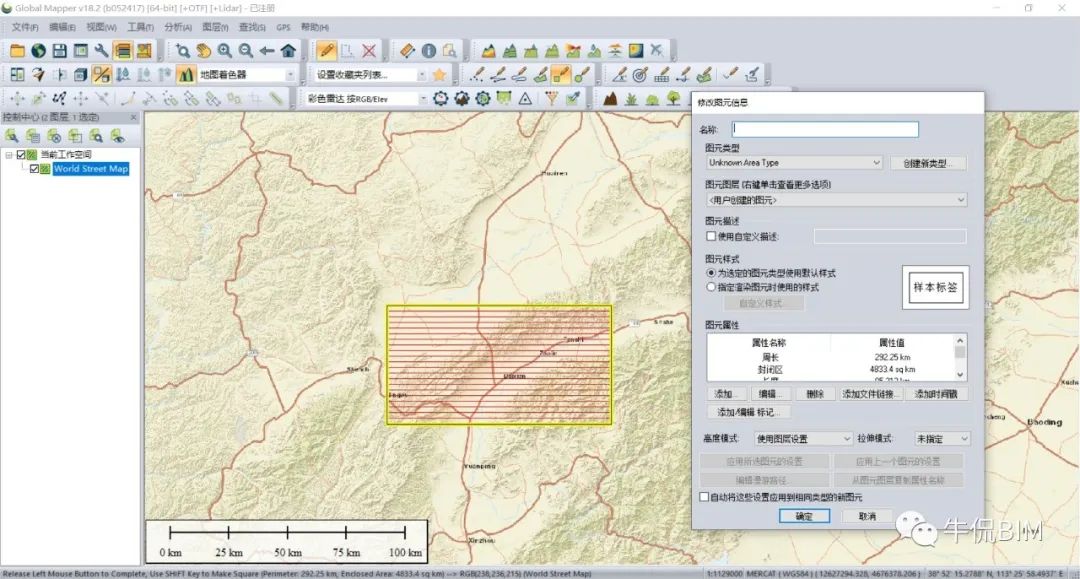Click the 确定 button
The height and width of the screenshot is (579, 1080).
point(804,516)
